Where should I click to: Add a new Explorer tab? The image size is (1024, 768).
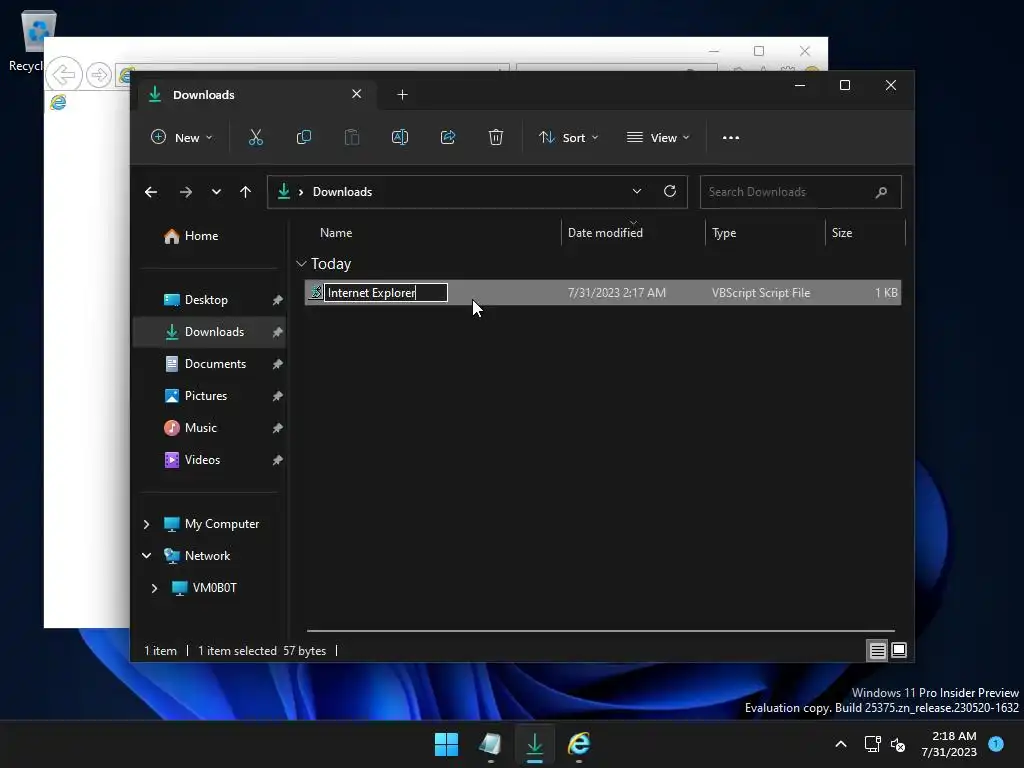402,95
